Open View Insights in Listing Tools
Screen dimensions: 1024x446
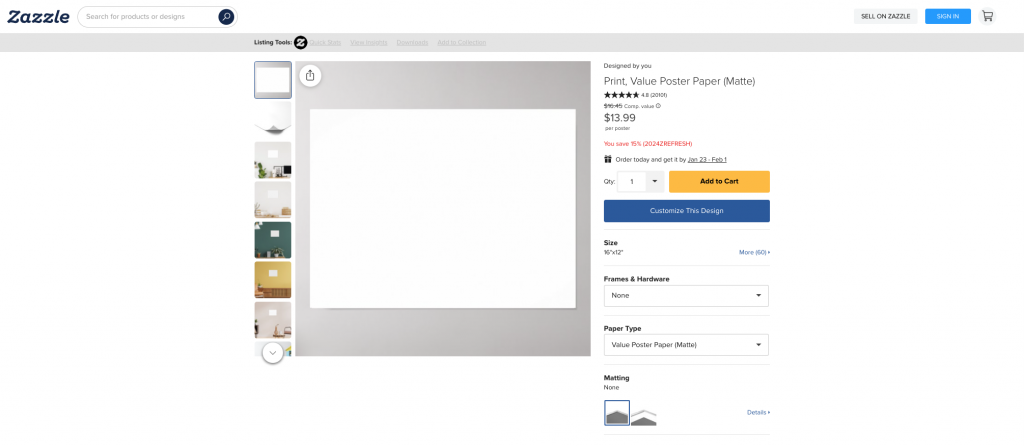tap(368, 42)
